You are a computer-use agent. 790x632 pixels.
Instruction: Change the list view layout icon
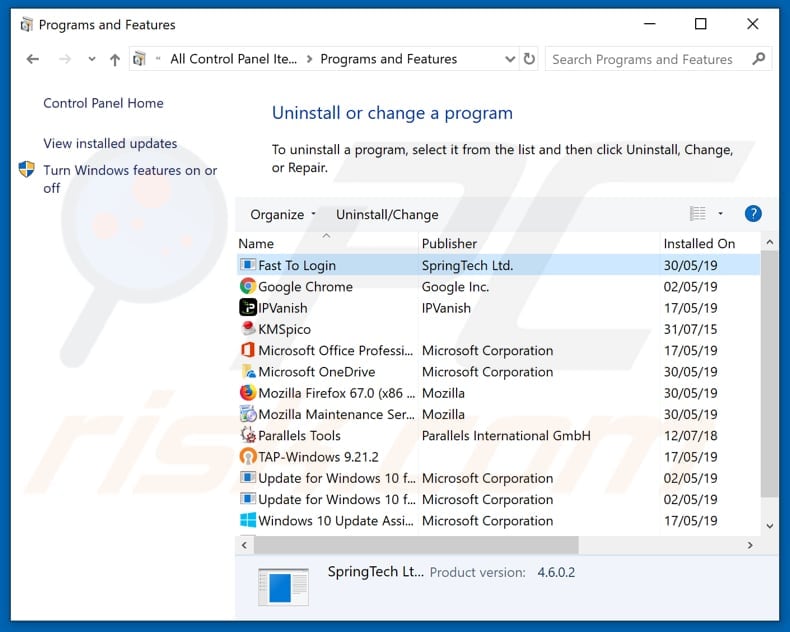pos(698,214)
